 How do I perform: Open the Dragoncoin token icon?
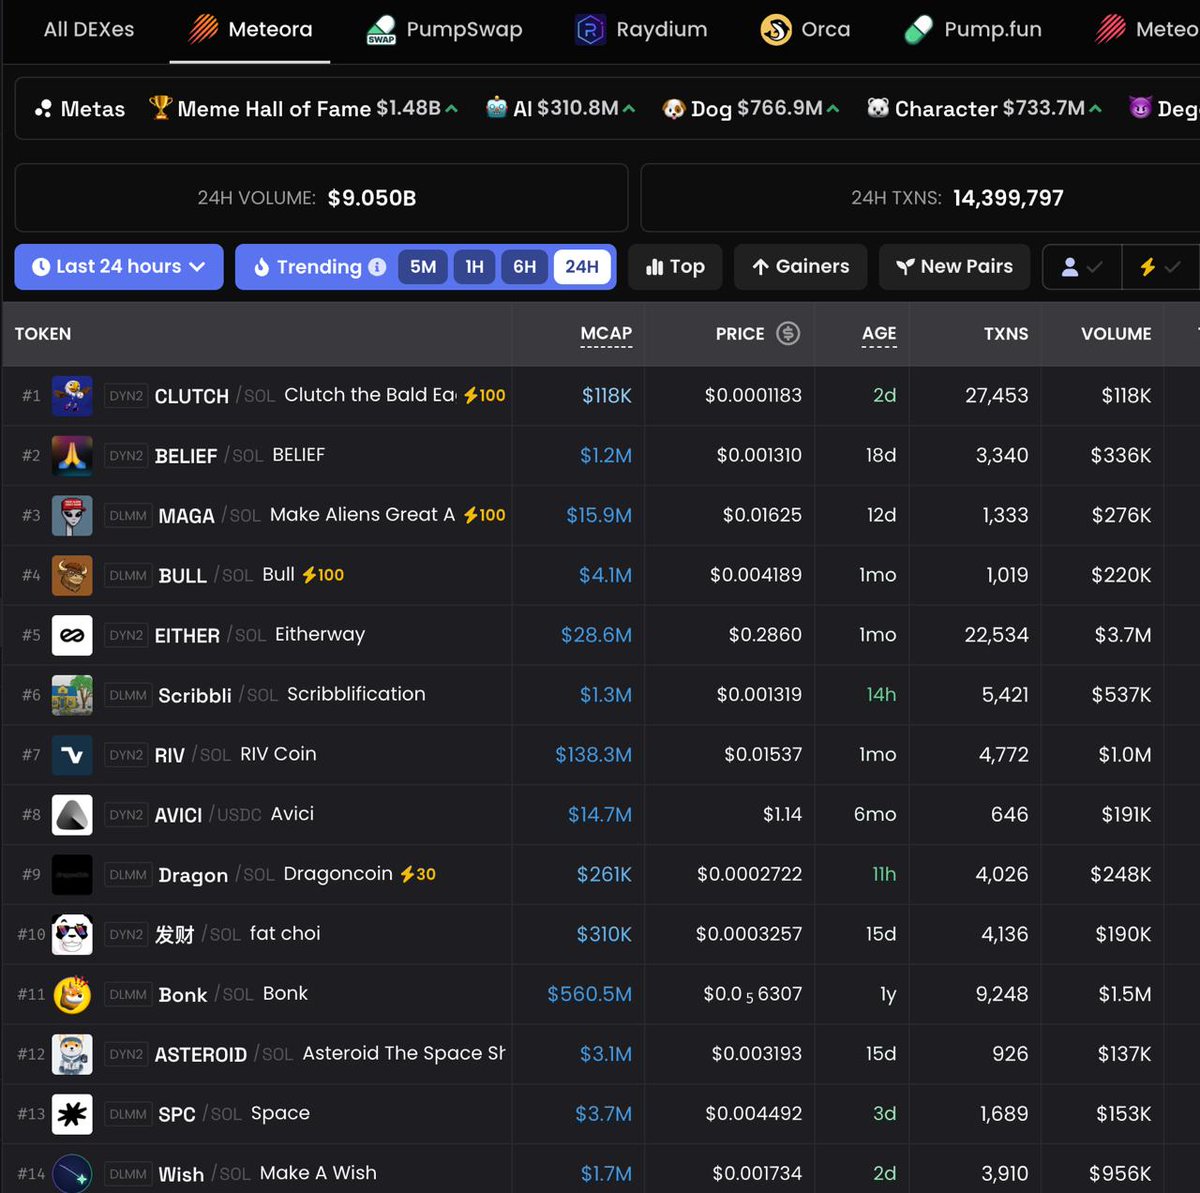click(72, 874)
